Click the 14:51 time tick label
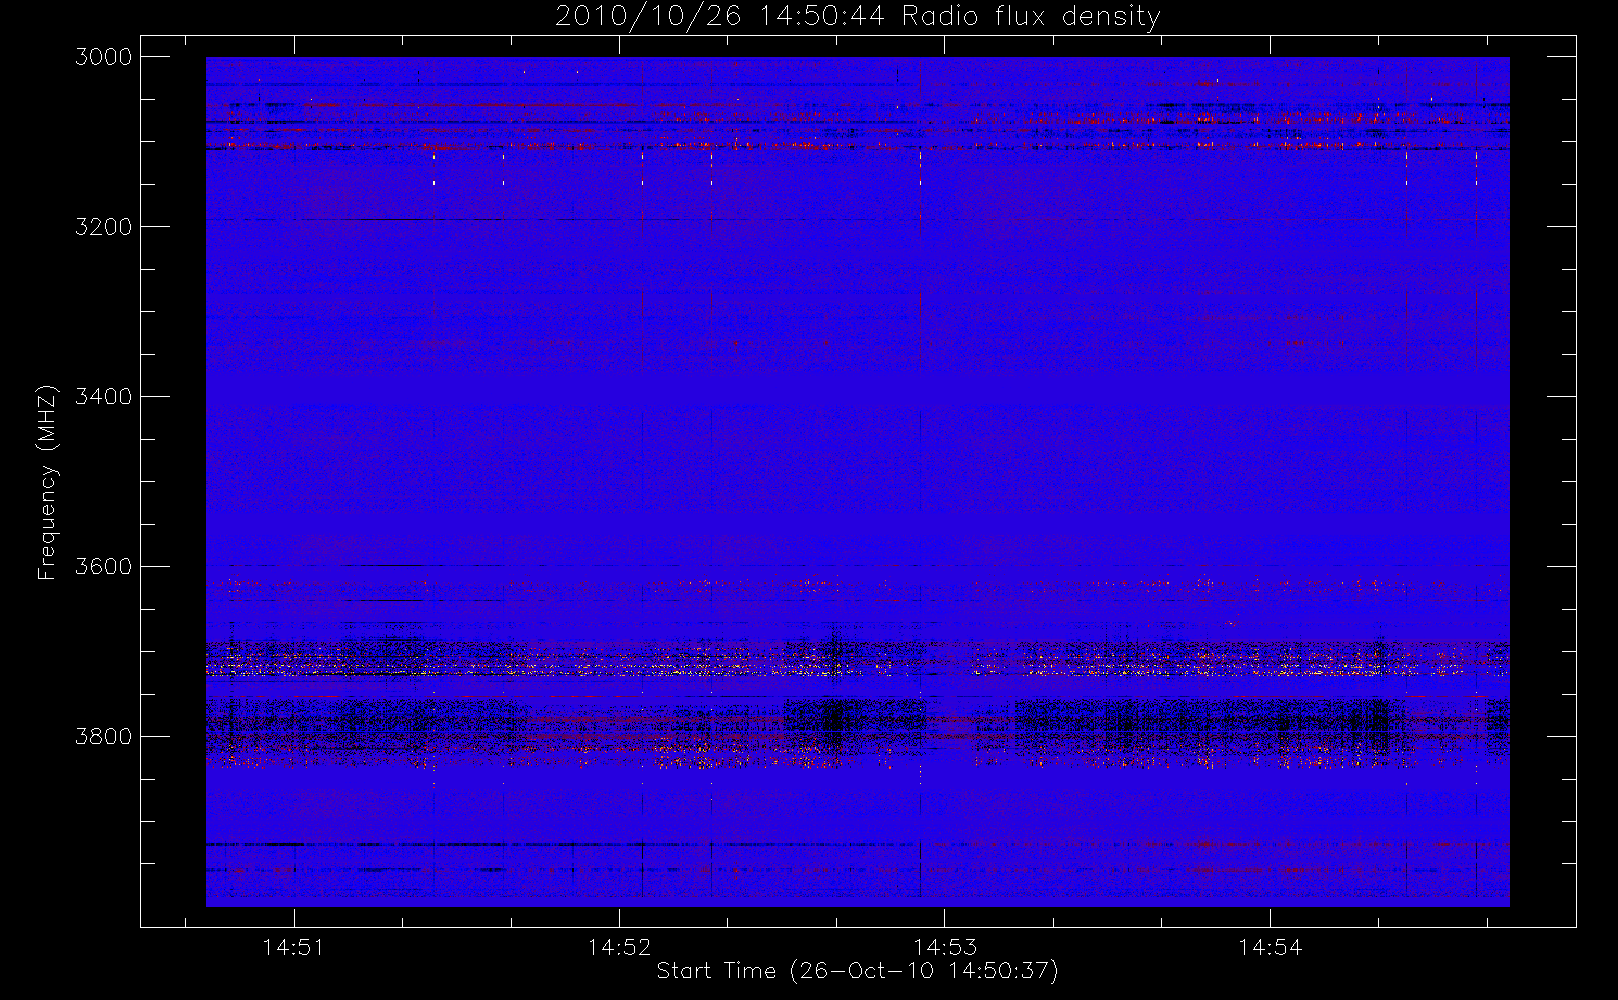The height and width of the screenshot is (1000, 1618). click(294, 947)
